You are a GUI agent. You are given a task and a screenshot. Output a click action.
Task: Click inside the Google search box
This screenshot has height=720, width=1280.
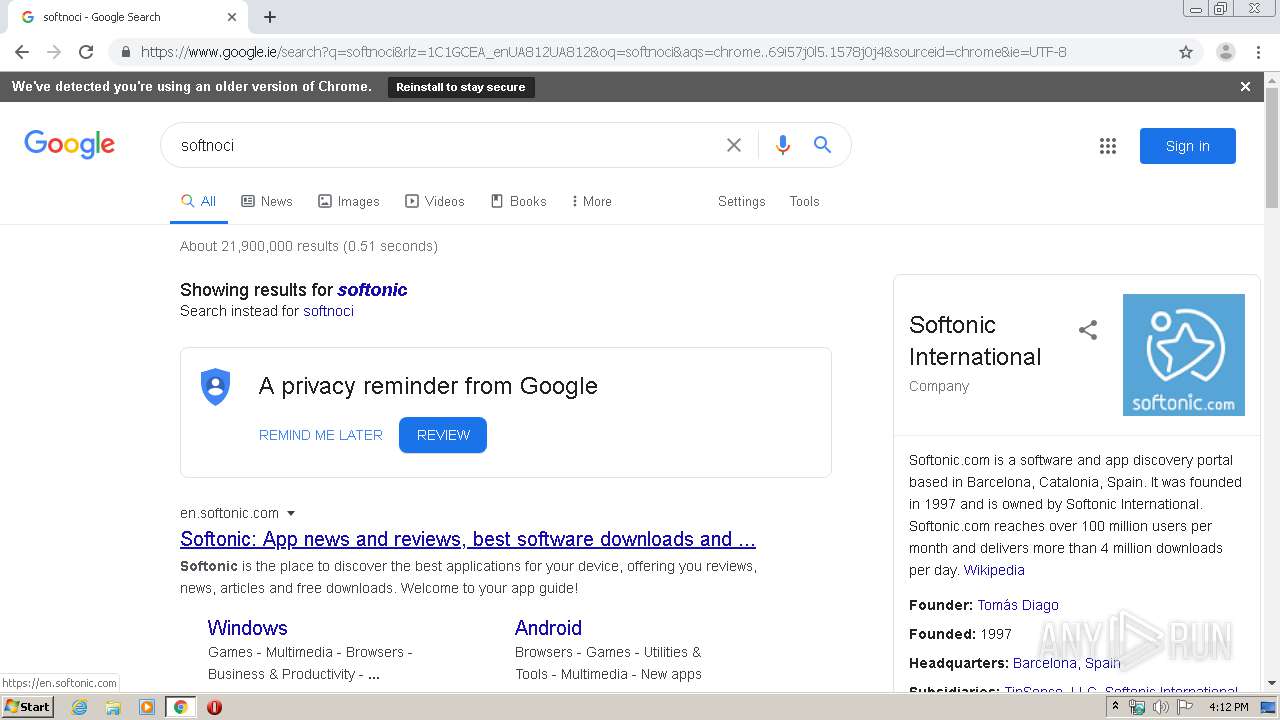point(445,145)
